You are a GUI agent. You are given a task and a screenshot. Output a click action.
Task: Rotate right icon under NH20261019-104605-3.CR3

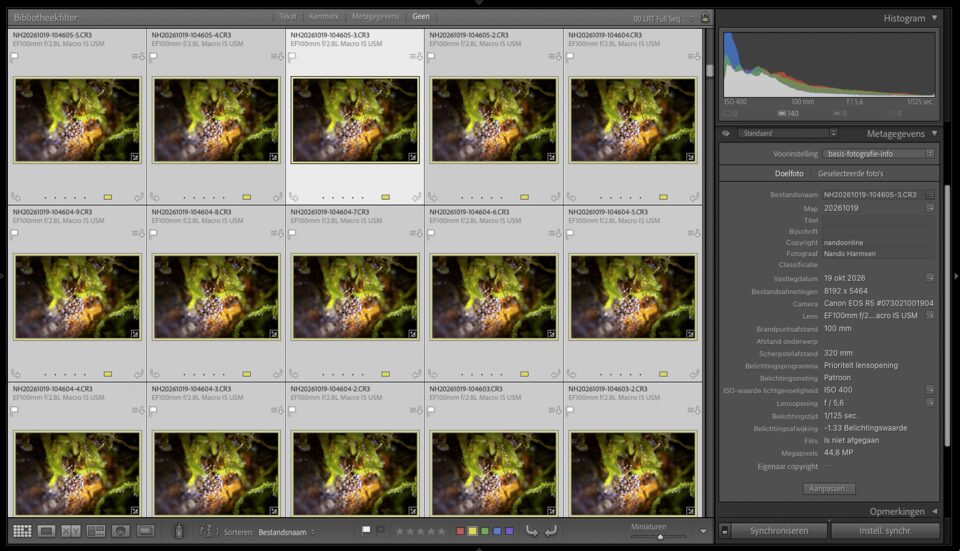coord(417,197)
